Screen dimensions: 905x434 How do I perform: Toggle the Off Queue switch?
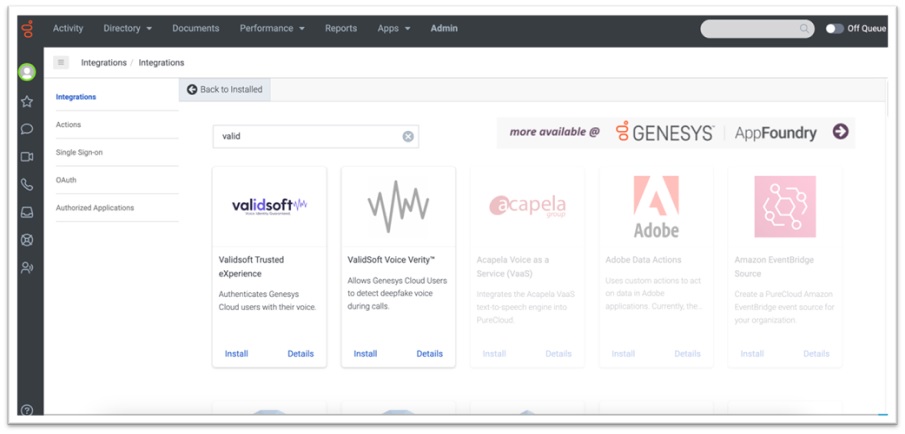point(834,29)
